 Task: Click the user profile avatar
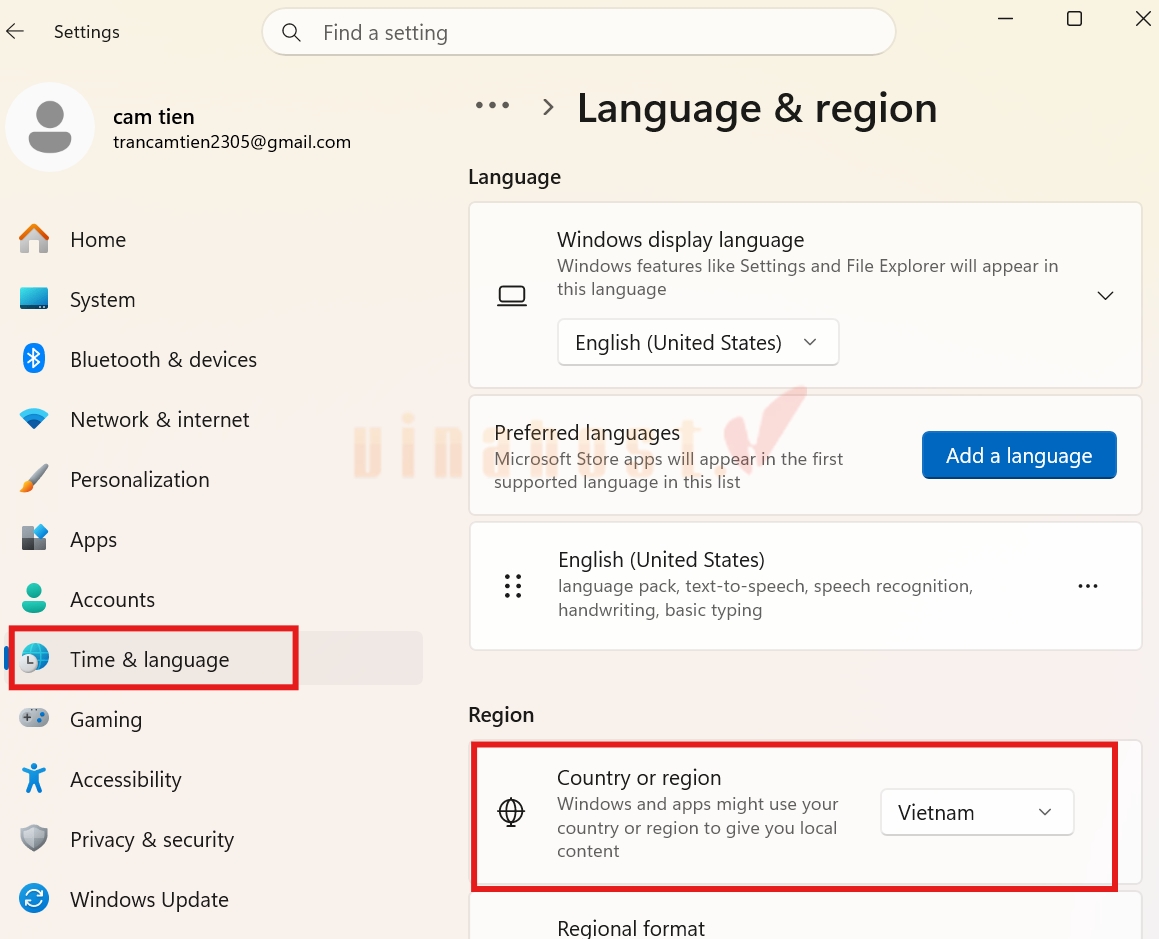tap(50, 127)
